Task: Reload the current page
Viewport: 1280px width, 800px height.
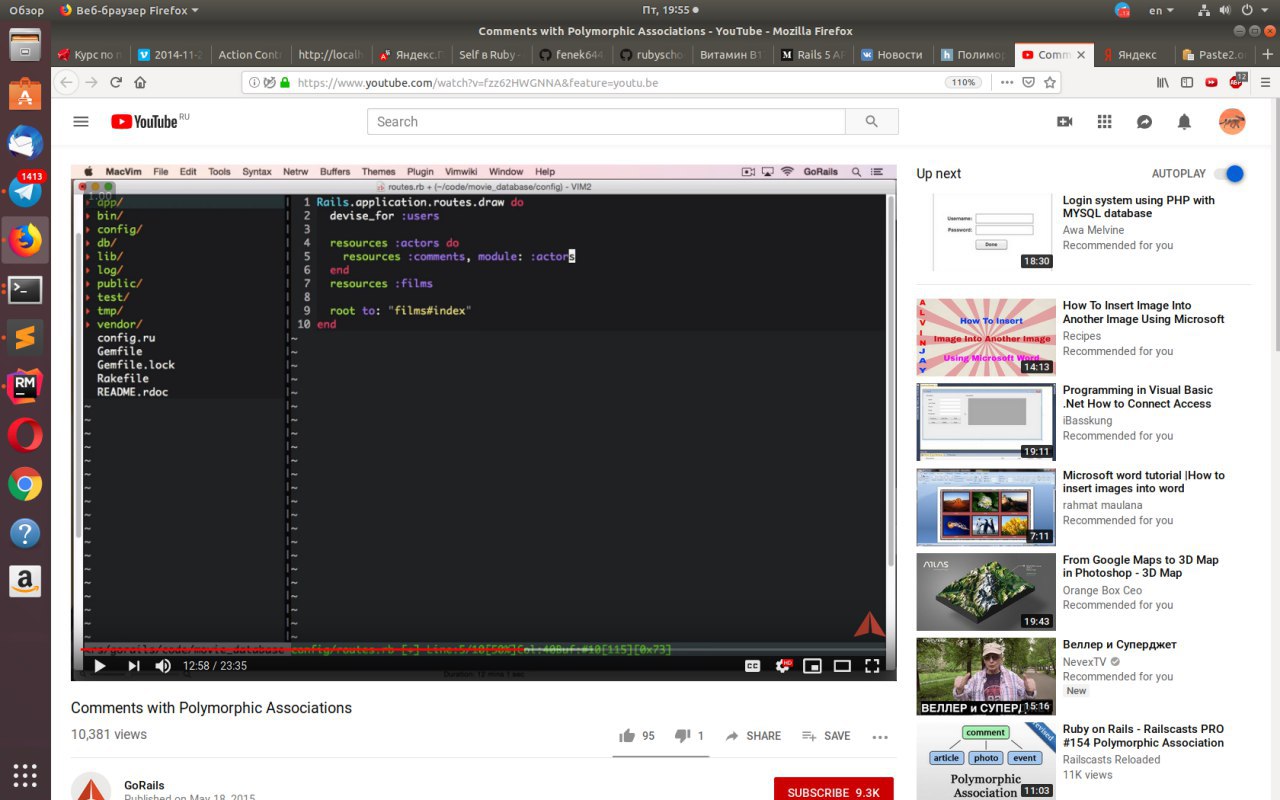Action: [x=116, y=82]
